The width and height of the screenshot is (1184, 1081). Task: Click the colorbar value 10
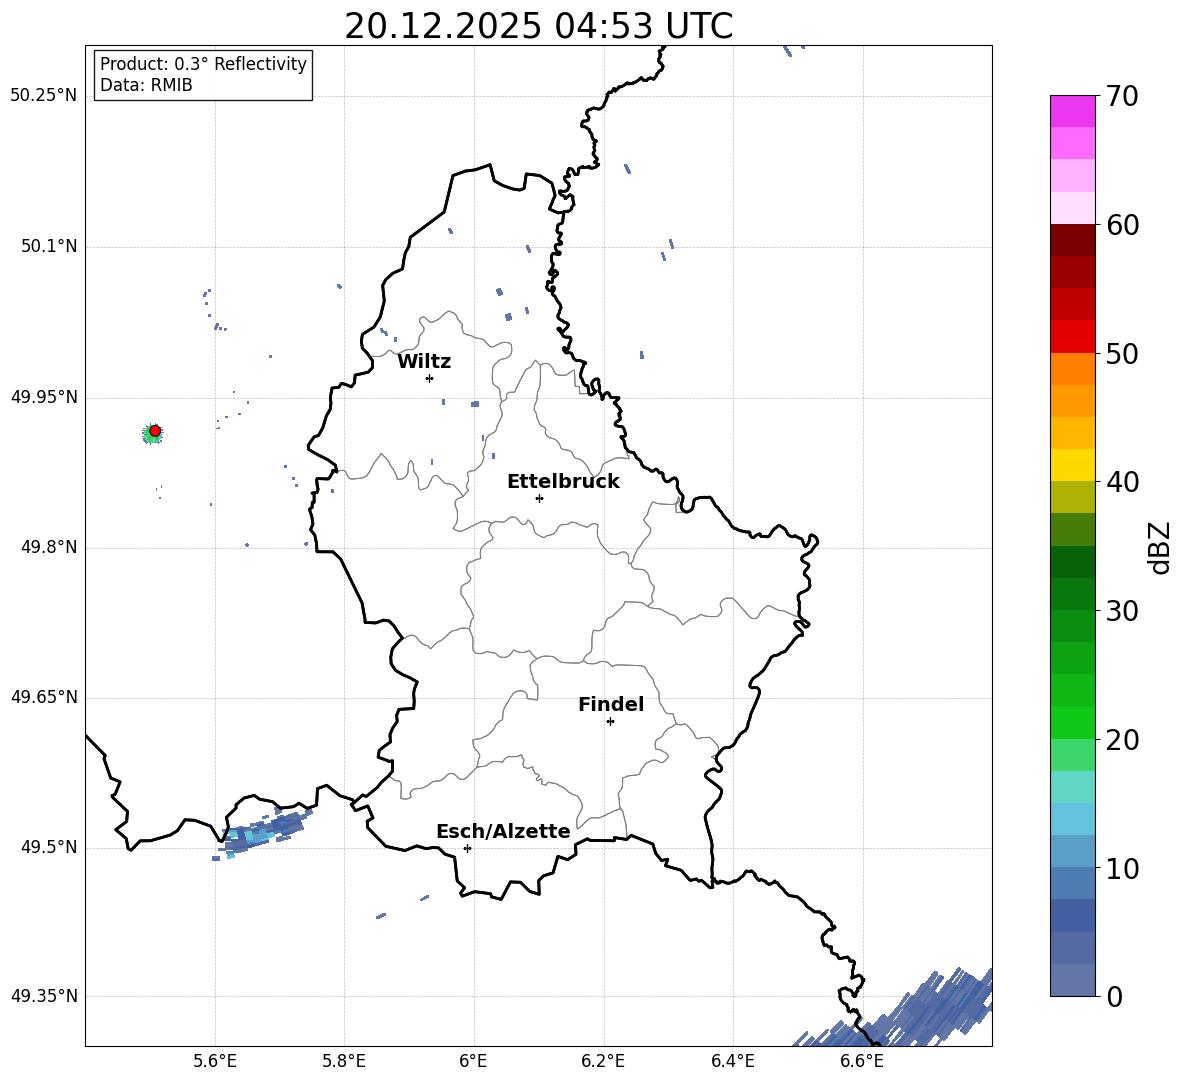click(1122, 869)
